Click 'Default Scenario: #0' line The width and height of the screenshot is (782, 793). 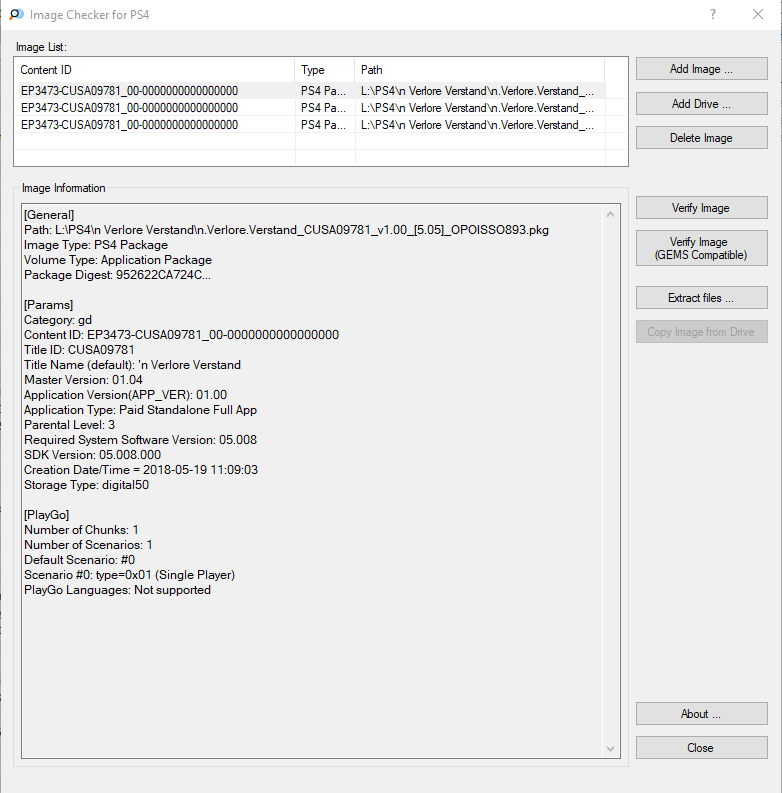click(79, 560)
